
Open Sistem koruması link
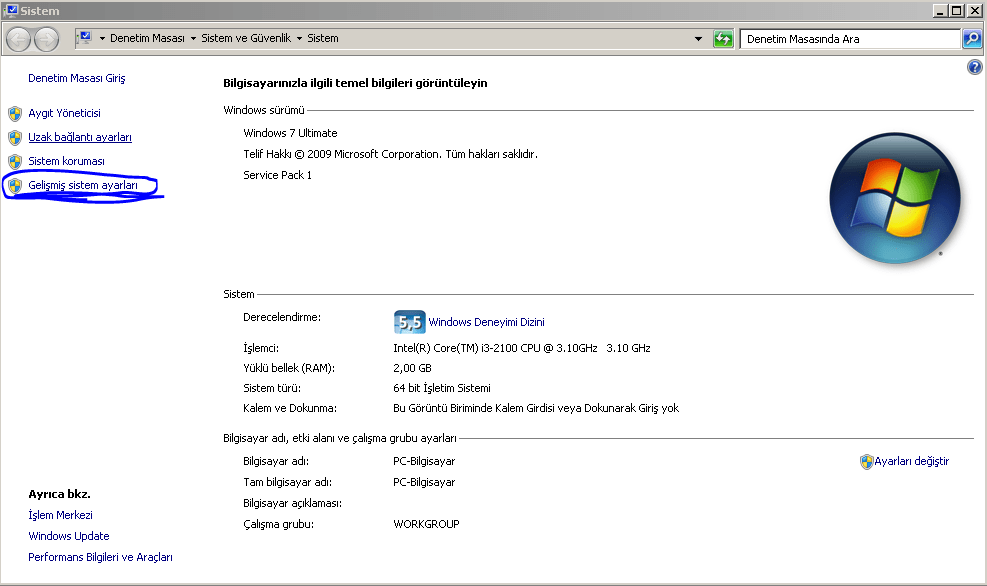pyautogui.click(x=66, y=161)
